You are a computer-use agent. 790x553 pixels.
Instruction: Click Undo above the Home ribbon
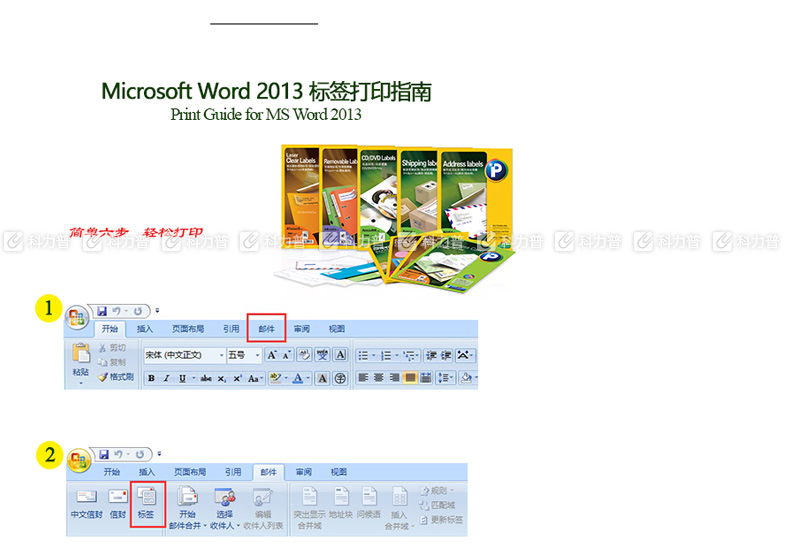point(116,311)
